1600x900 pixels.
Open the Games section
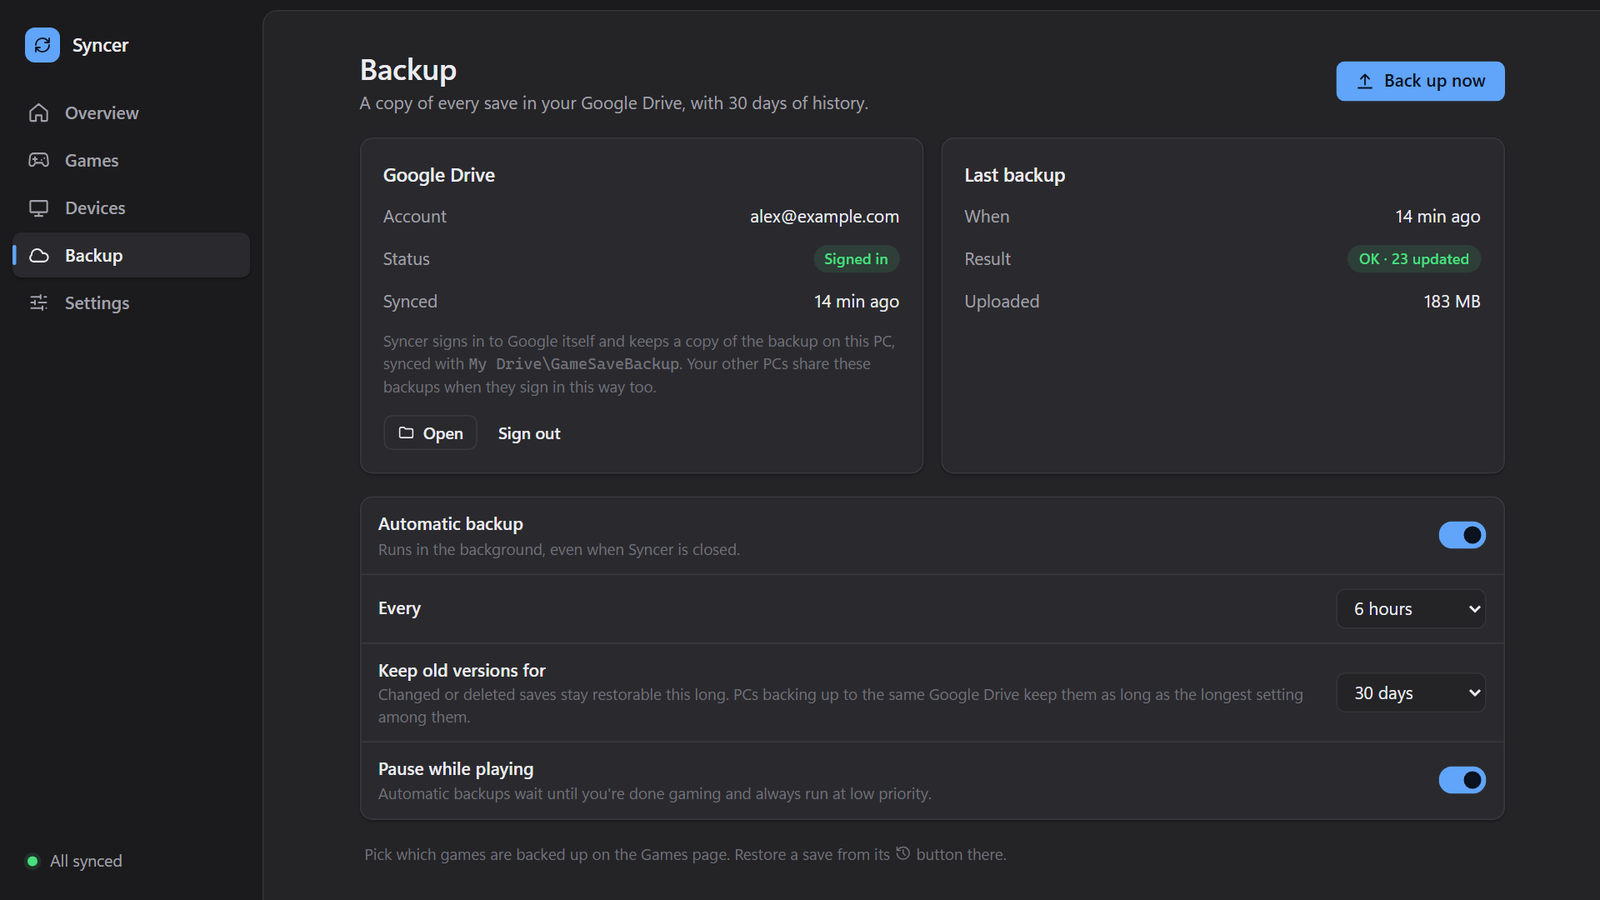click(x=131, y=160)
